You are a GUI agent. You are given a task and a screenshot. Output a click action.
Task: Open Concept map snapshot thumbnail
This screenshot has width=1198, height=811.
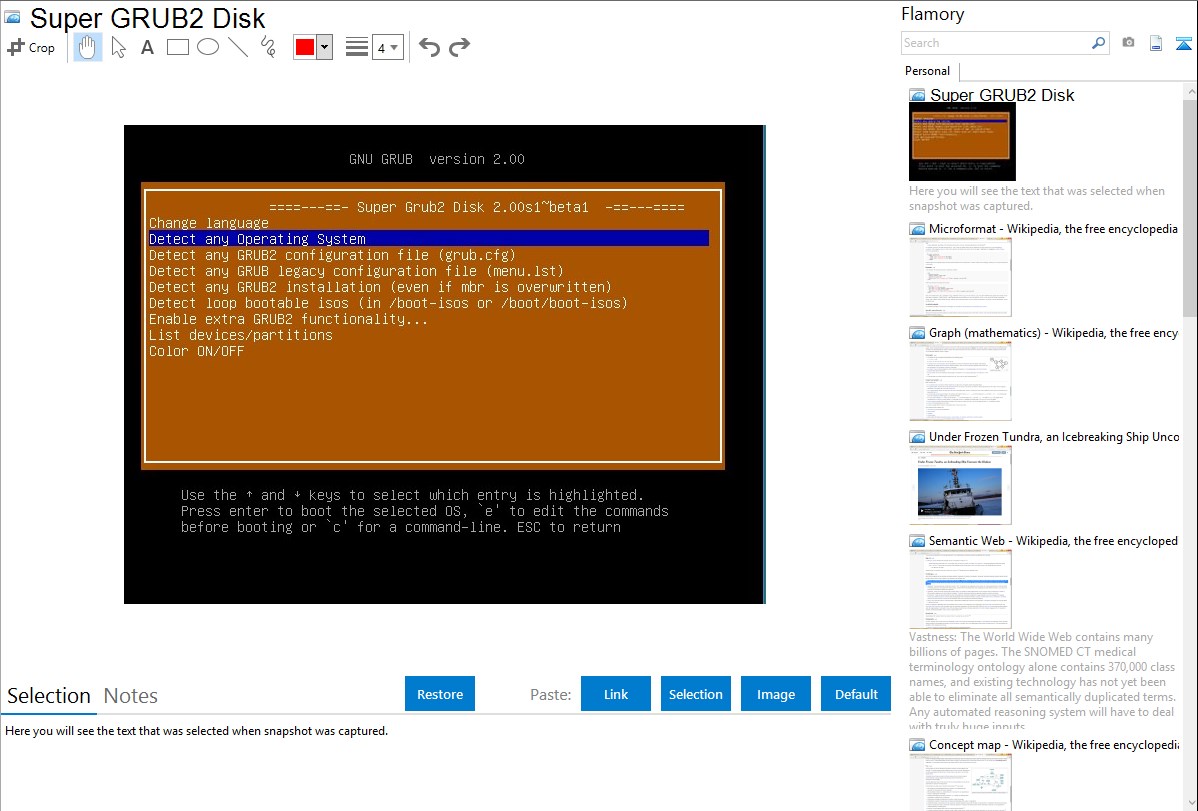coord(960,783)
